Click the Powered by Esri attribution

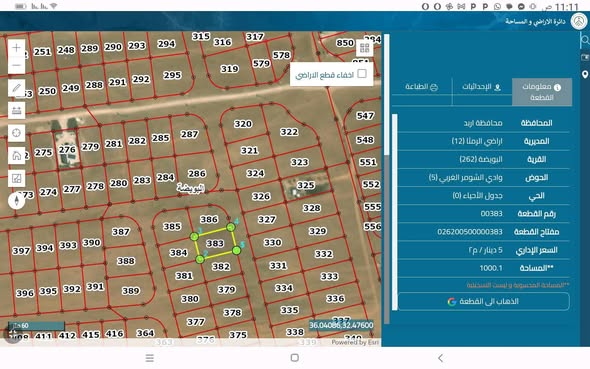click(x=355, y=342)
